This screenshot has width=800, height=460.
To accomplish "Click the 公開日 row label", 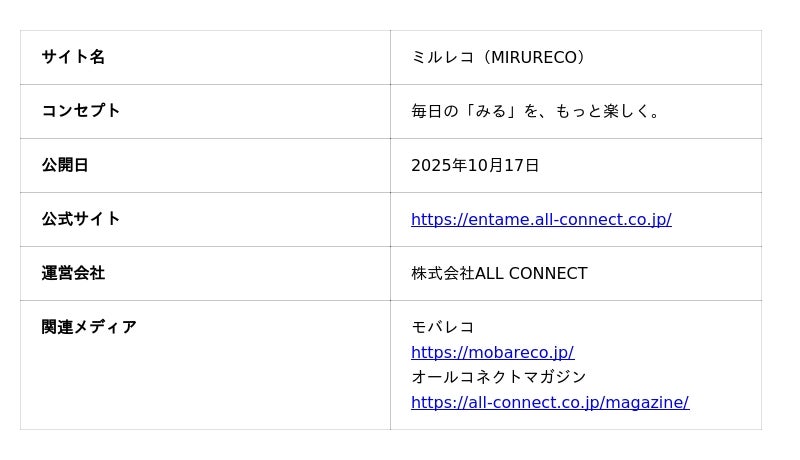I will [x=65, y=165].
